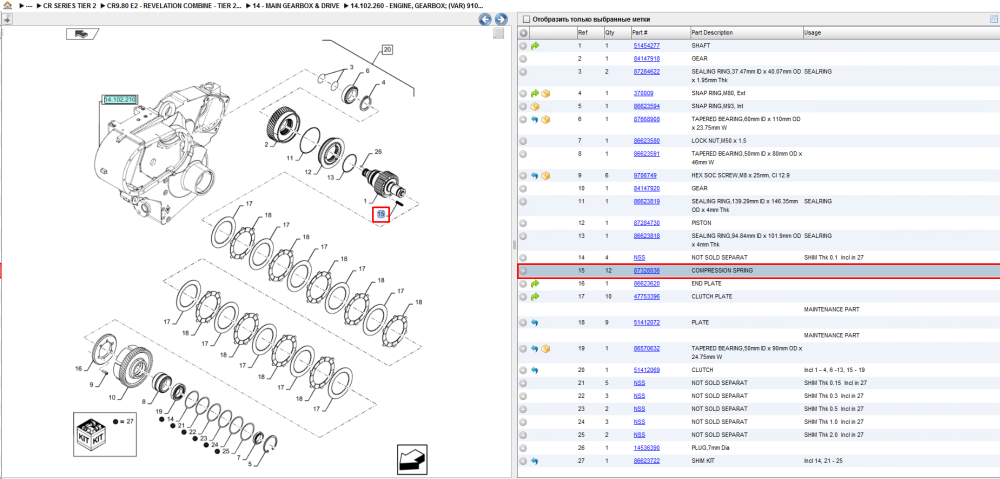1000x479 pixels.
Task: Toggle the selection circle for PLUG,7mm Dia row
Action: (523, 448)
